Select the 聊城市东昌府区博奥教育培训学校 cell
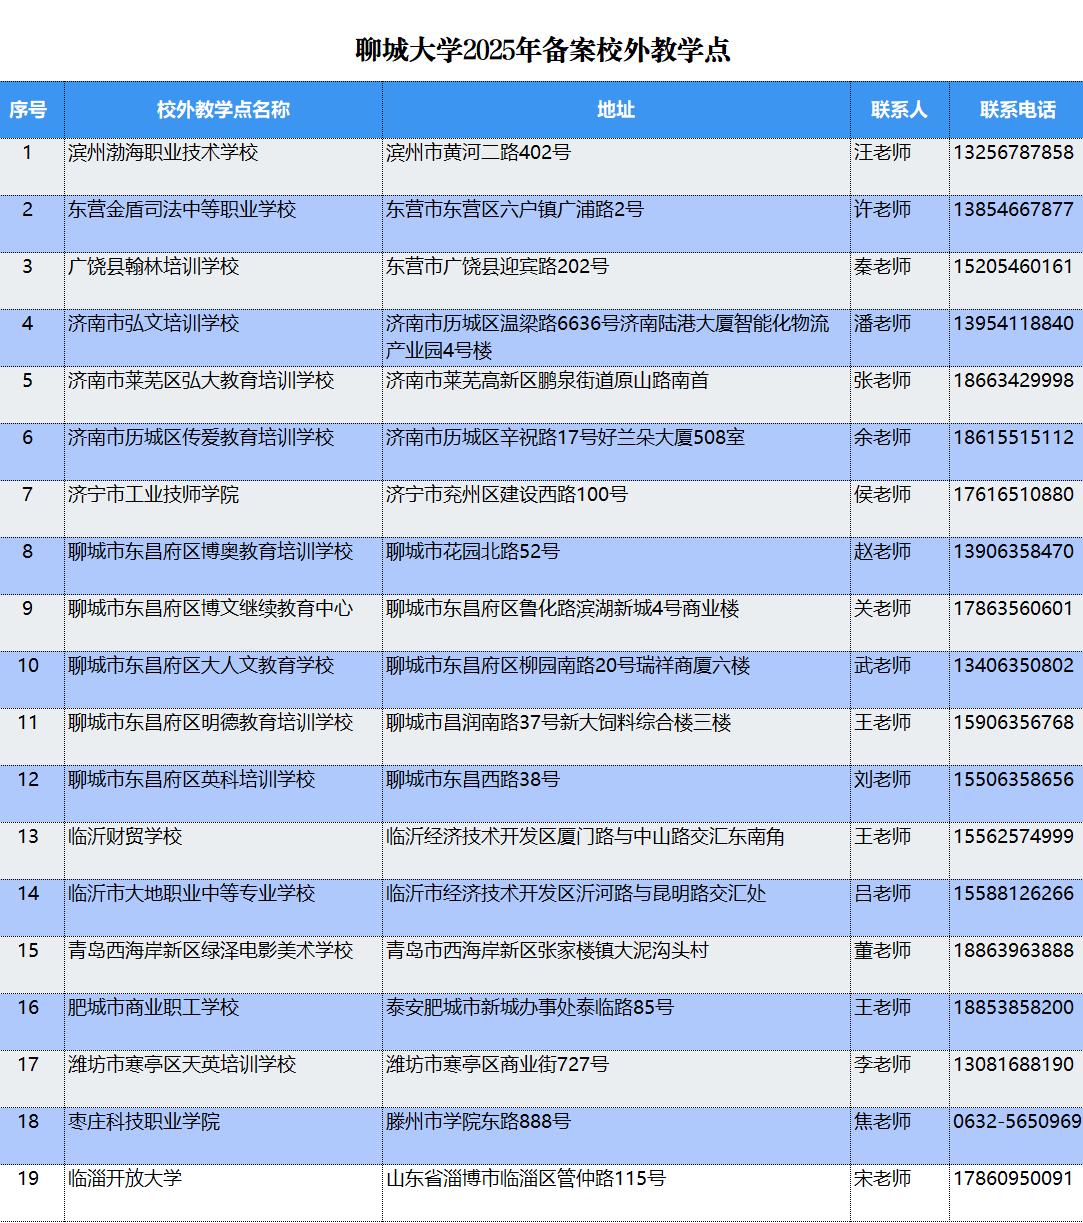1083x1223 pixels. point(210,552)
